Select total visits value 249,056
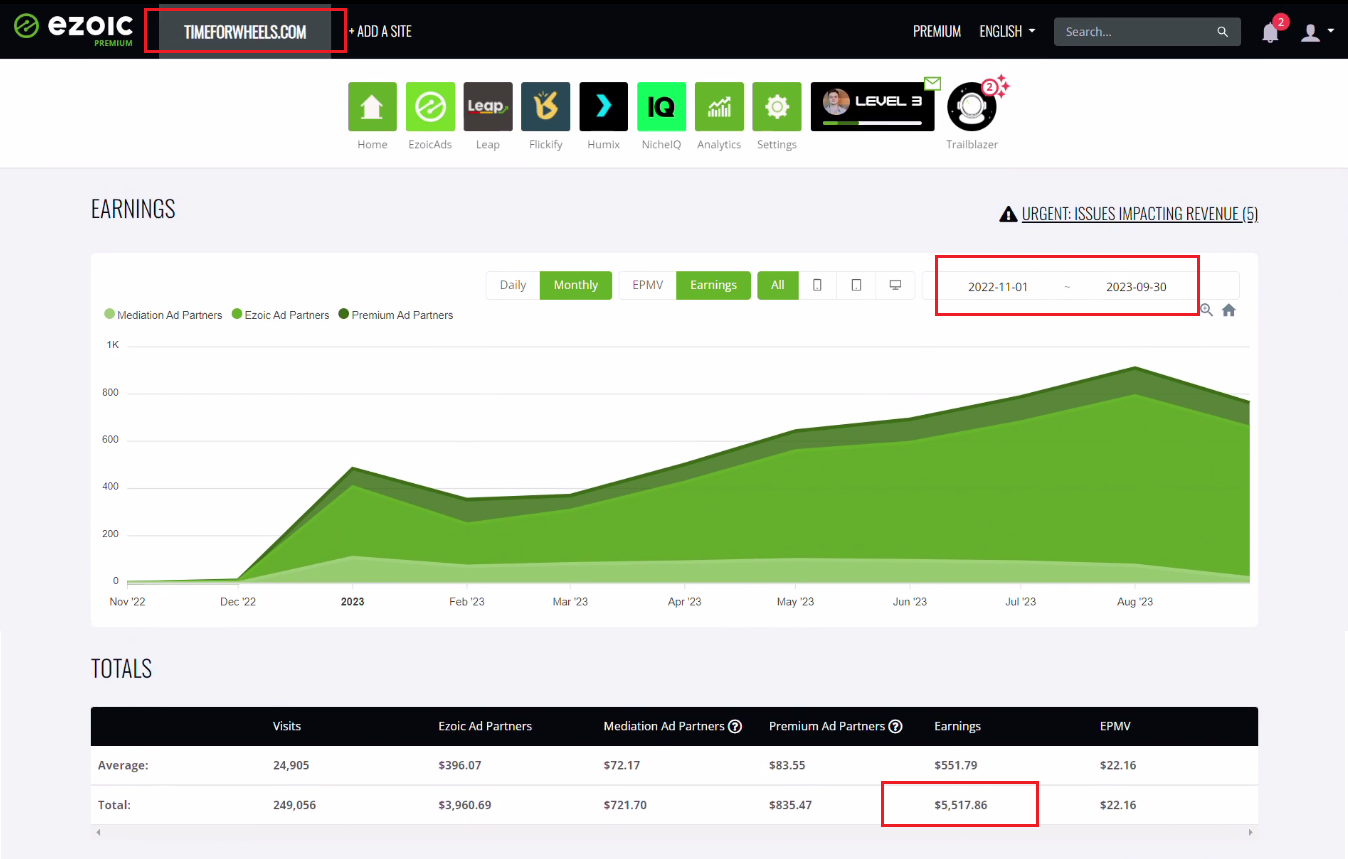1348x859 pixels. point(294,805)
